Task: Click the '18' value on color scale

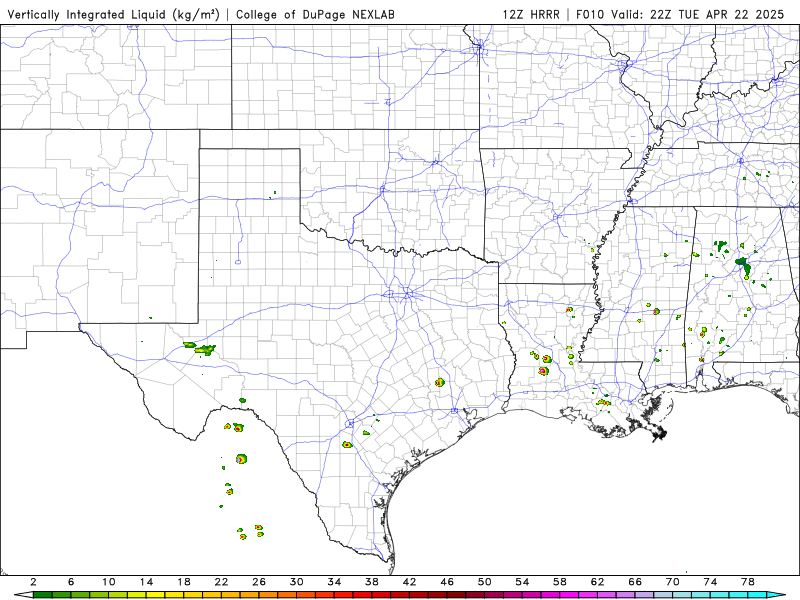Action: click(184, 582)
